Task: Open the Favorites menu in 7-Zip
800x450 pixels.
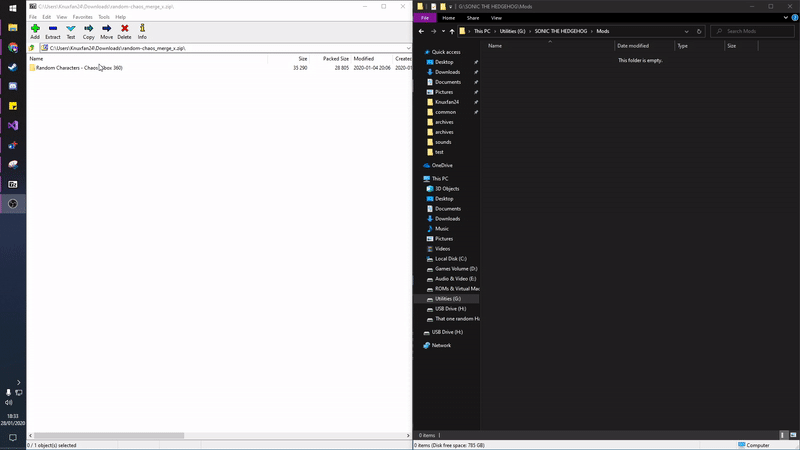Action: 82,17
